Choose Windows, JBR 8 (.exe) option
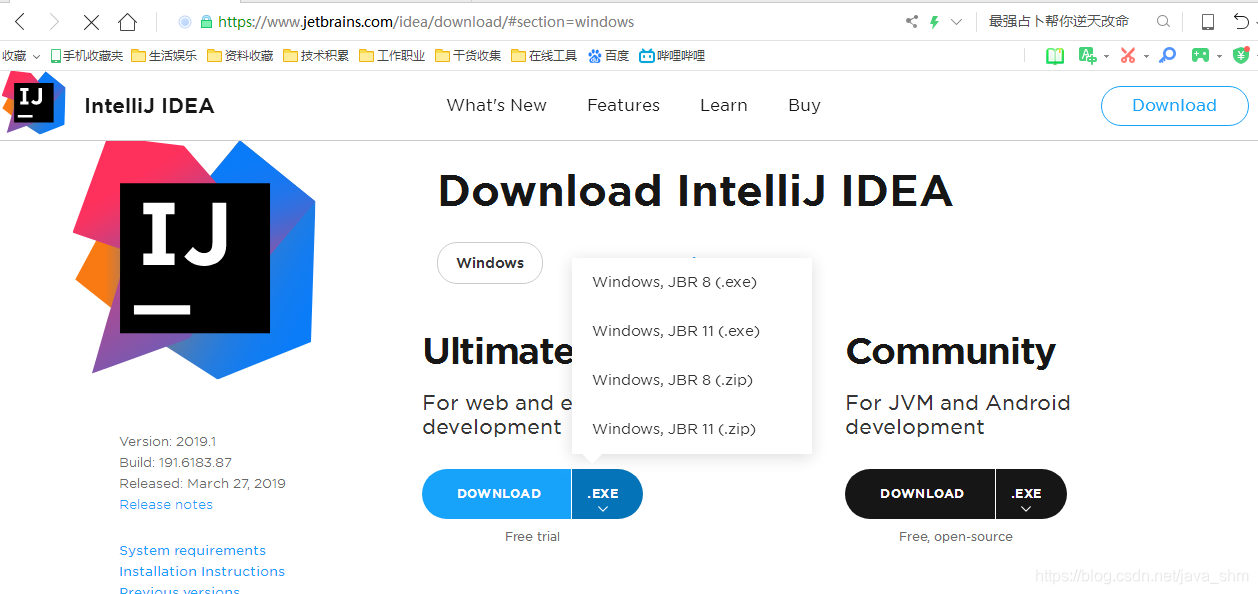1258x594 pixels. pos(675,282)
